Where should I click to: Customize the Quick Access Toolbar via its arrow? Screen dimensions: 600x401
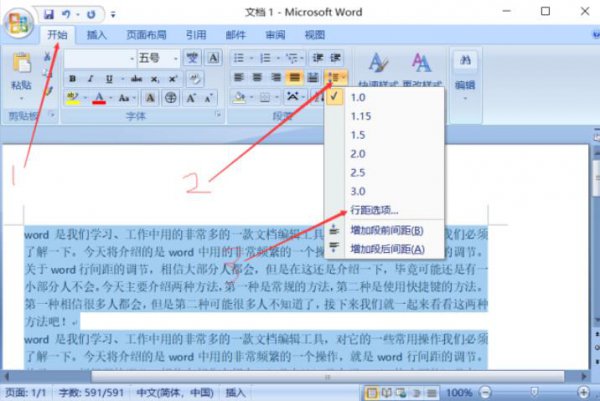tap(113, 15)
